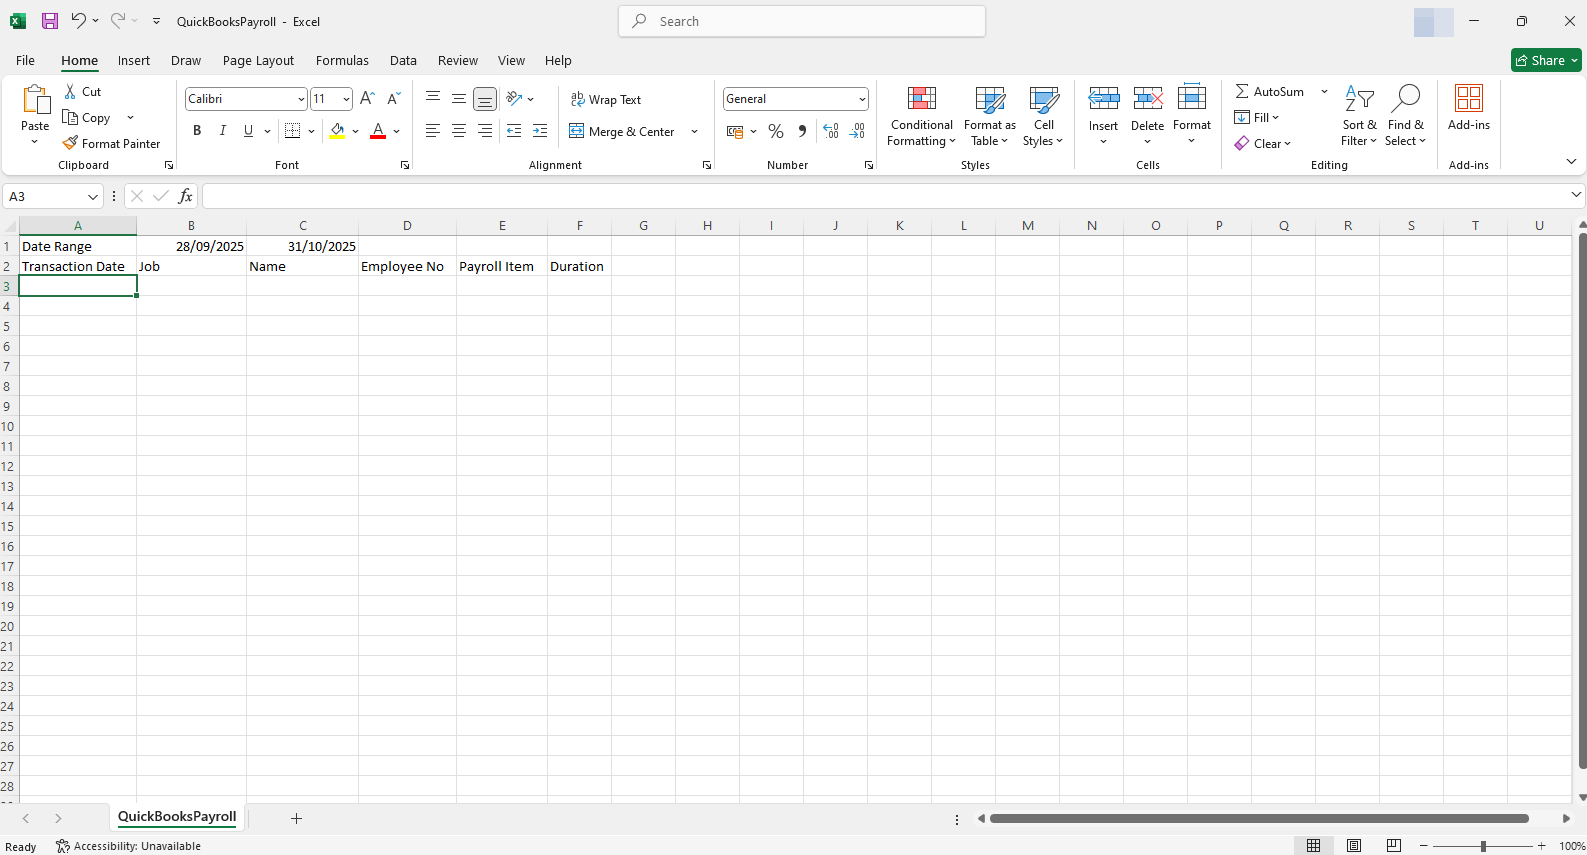
Task: Toggle Italic formatting
Action: click(x=223, y=131)
